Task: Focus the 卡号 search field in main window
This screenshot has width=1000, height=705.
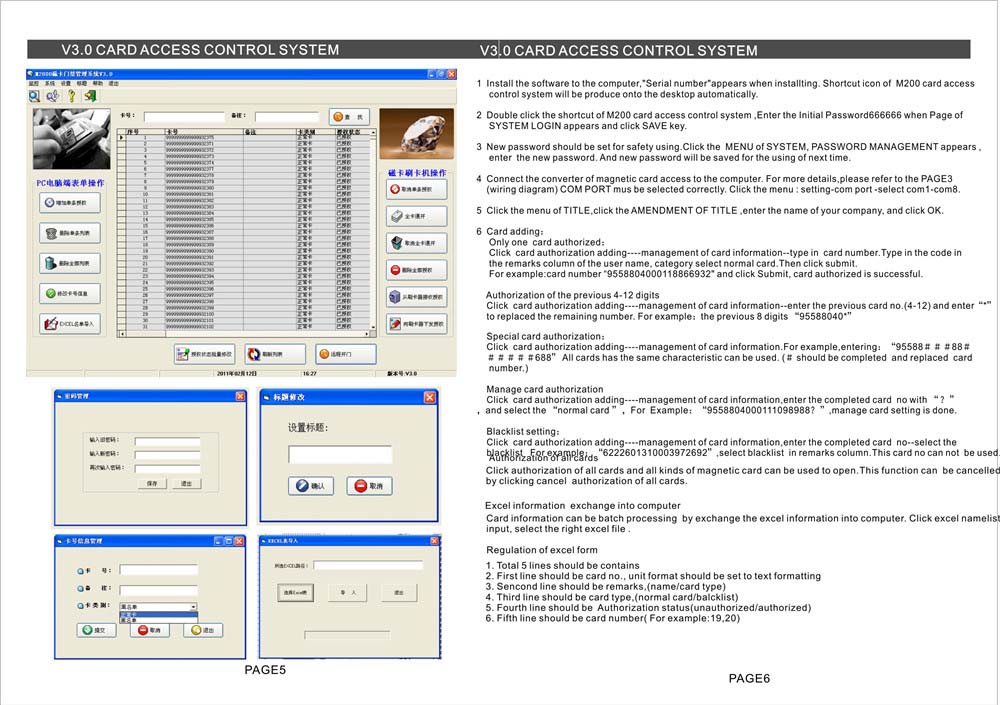Action: click(x=184, y=117)
